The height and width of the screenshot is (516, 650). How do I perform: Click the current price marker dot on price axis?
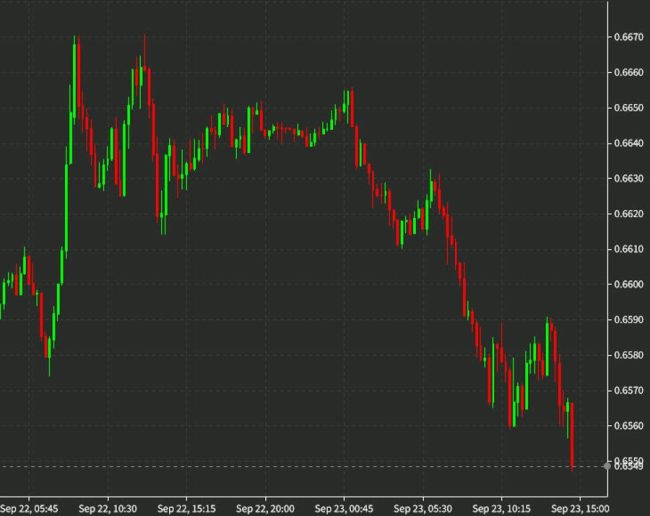(x=607, y=466)
